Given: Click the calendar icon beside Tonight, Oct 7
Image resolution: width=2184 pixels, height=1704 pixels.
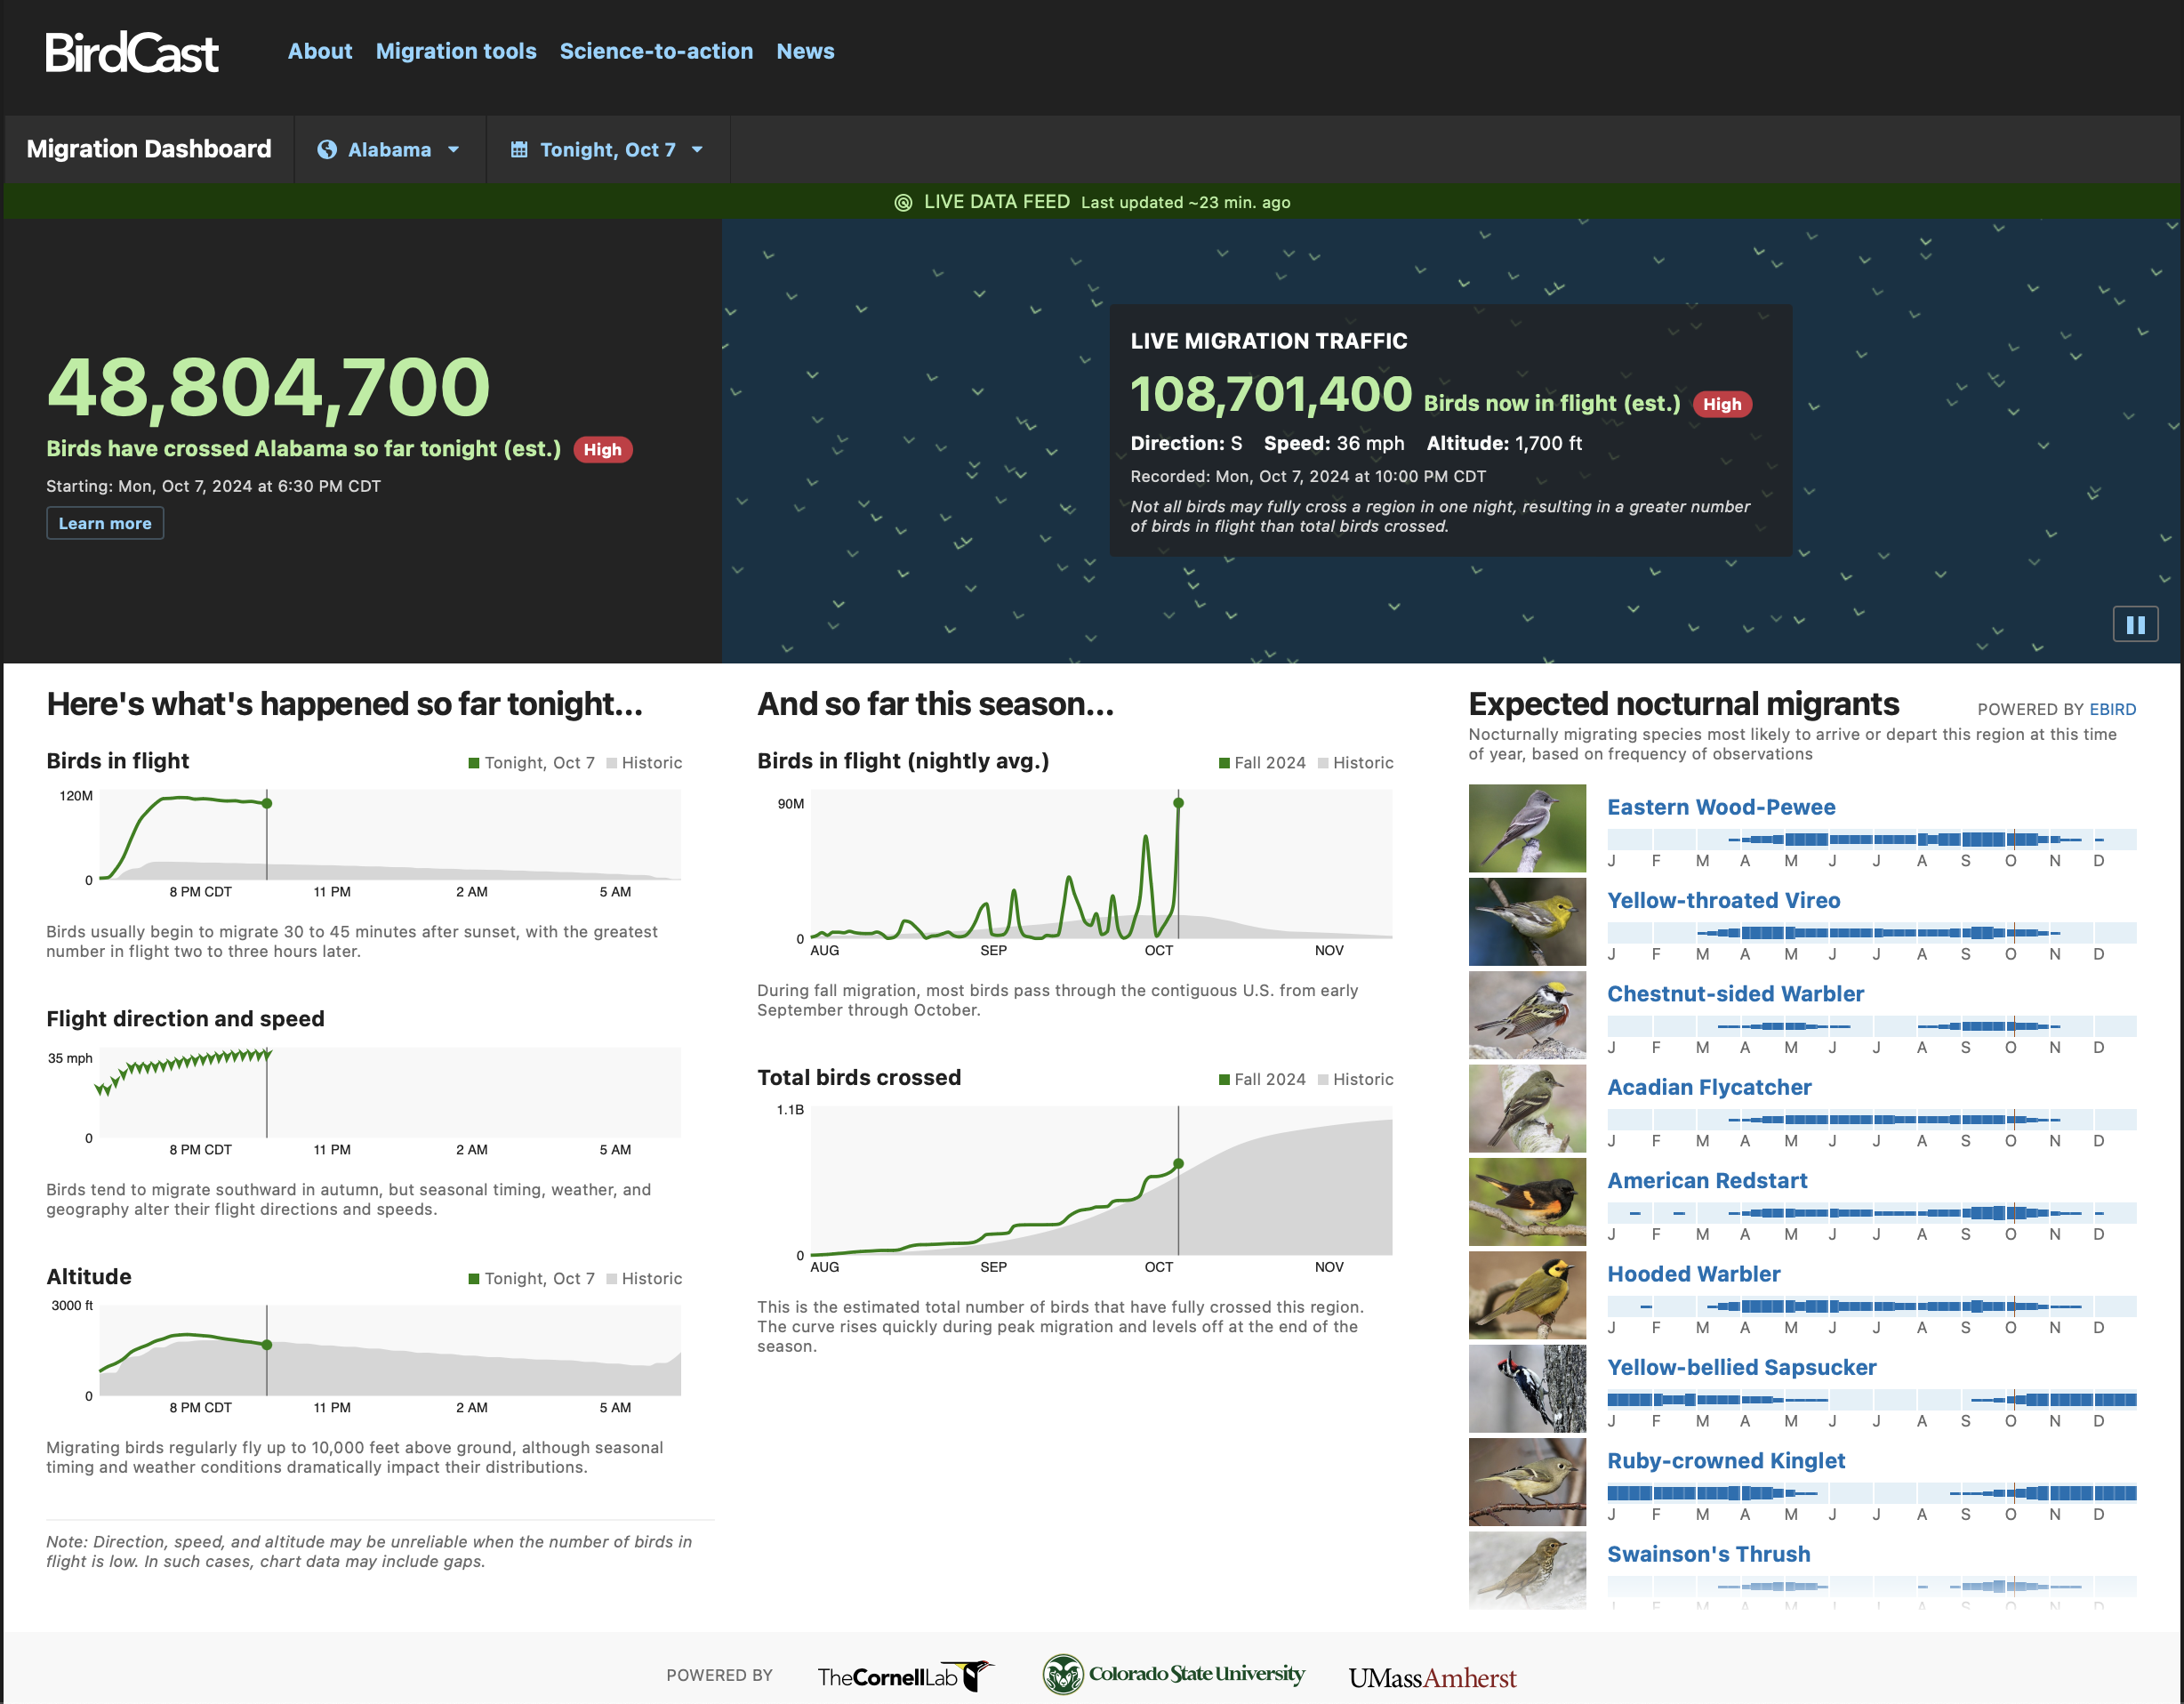Looking at the screenshot, I should 519,150.
